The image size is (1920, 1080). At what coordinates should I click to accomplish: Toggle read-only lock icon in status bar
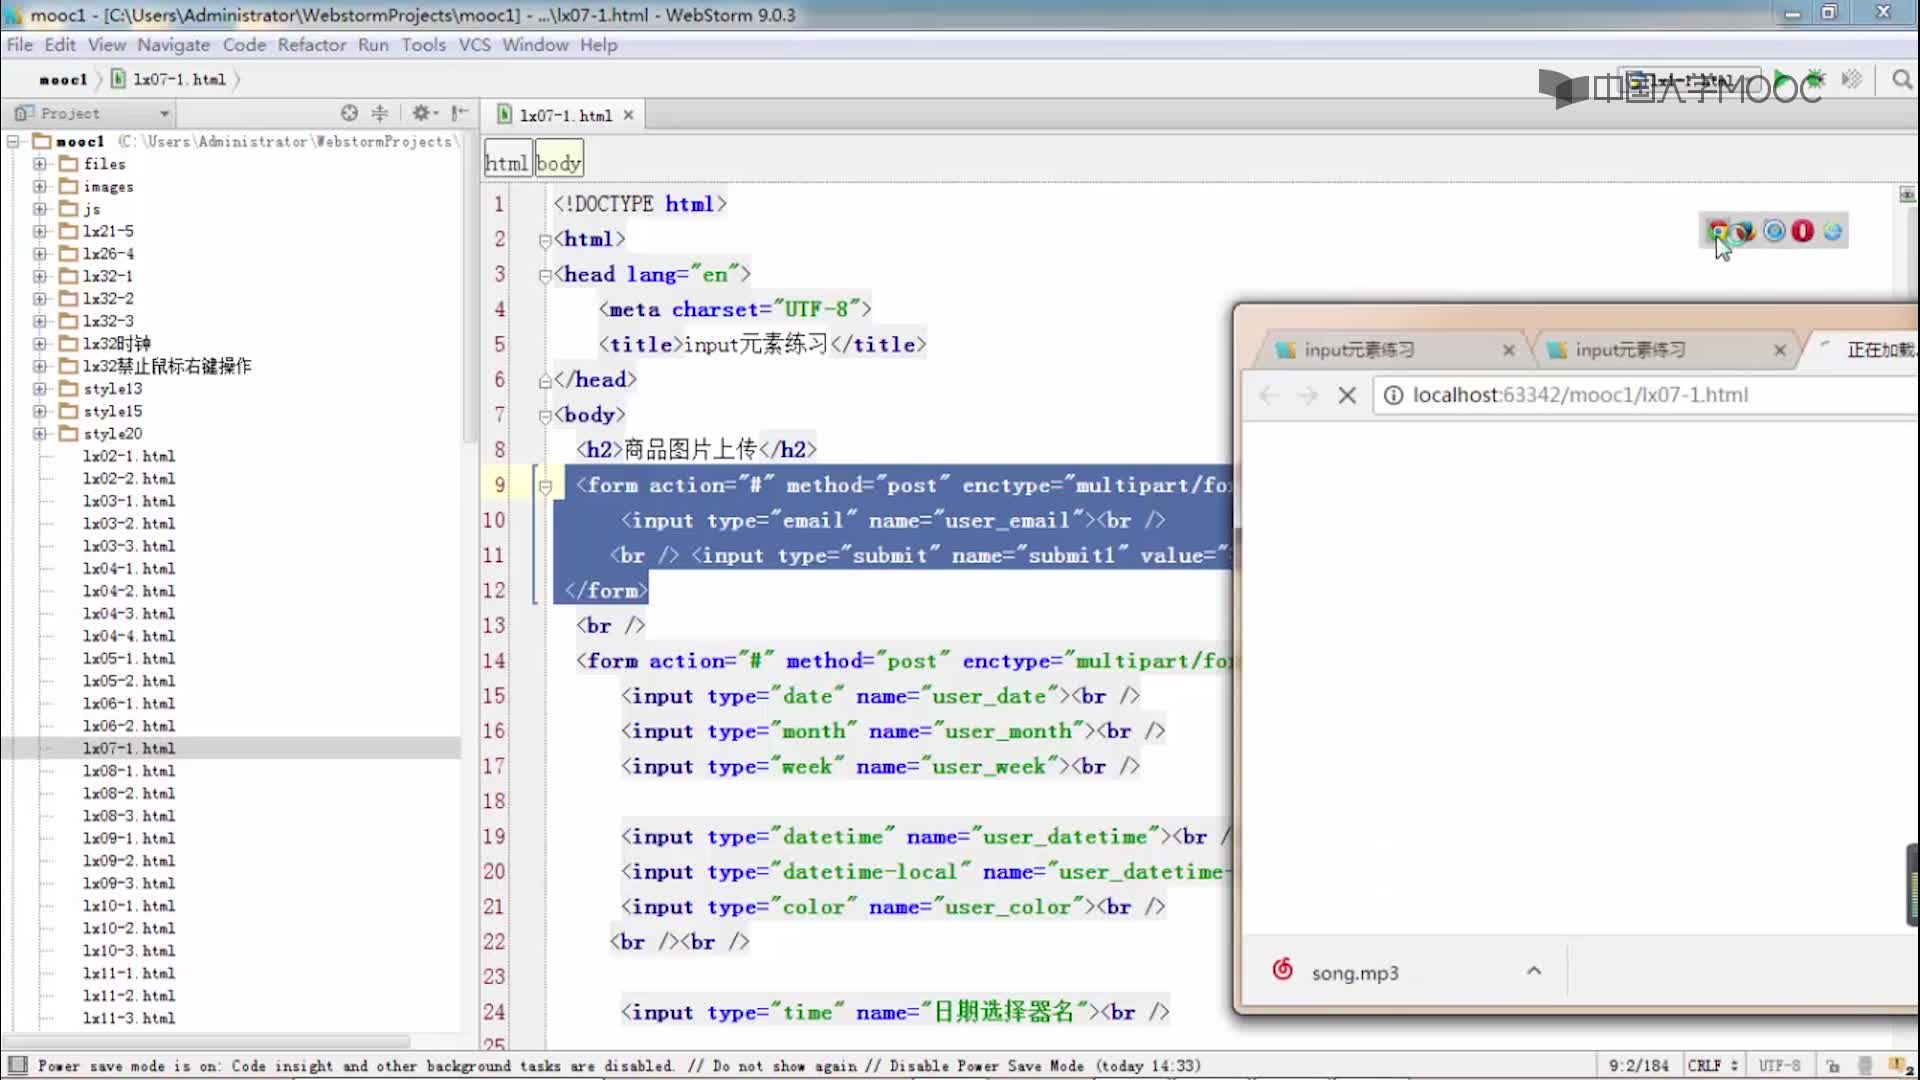click(x=1833, y=1066)
